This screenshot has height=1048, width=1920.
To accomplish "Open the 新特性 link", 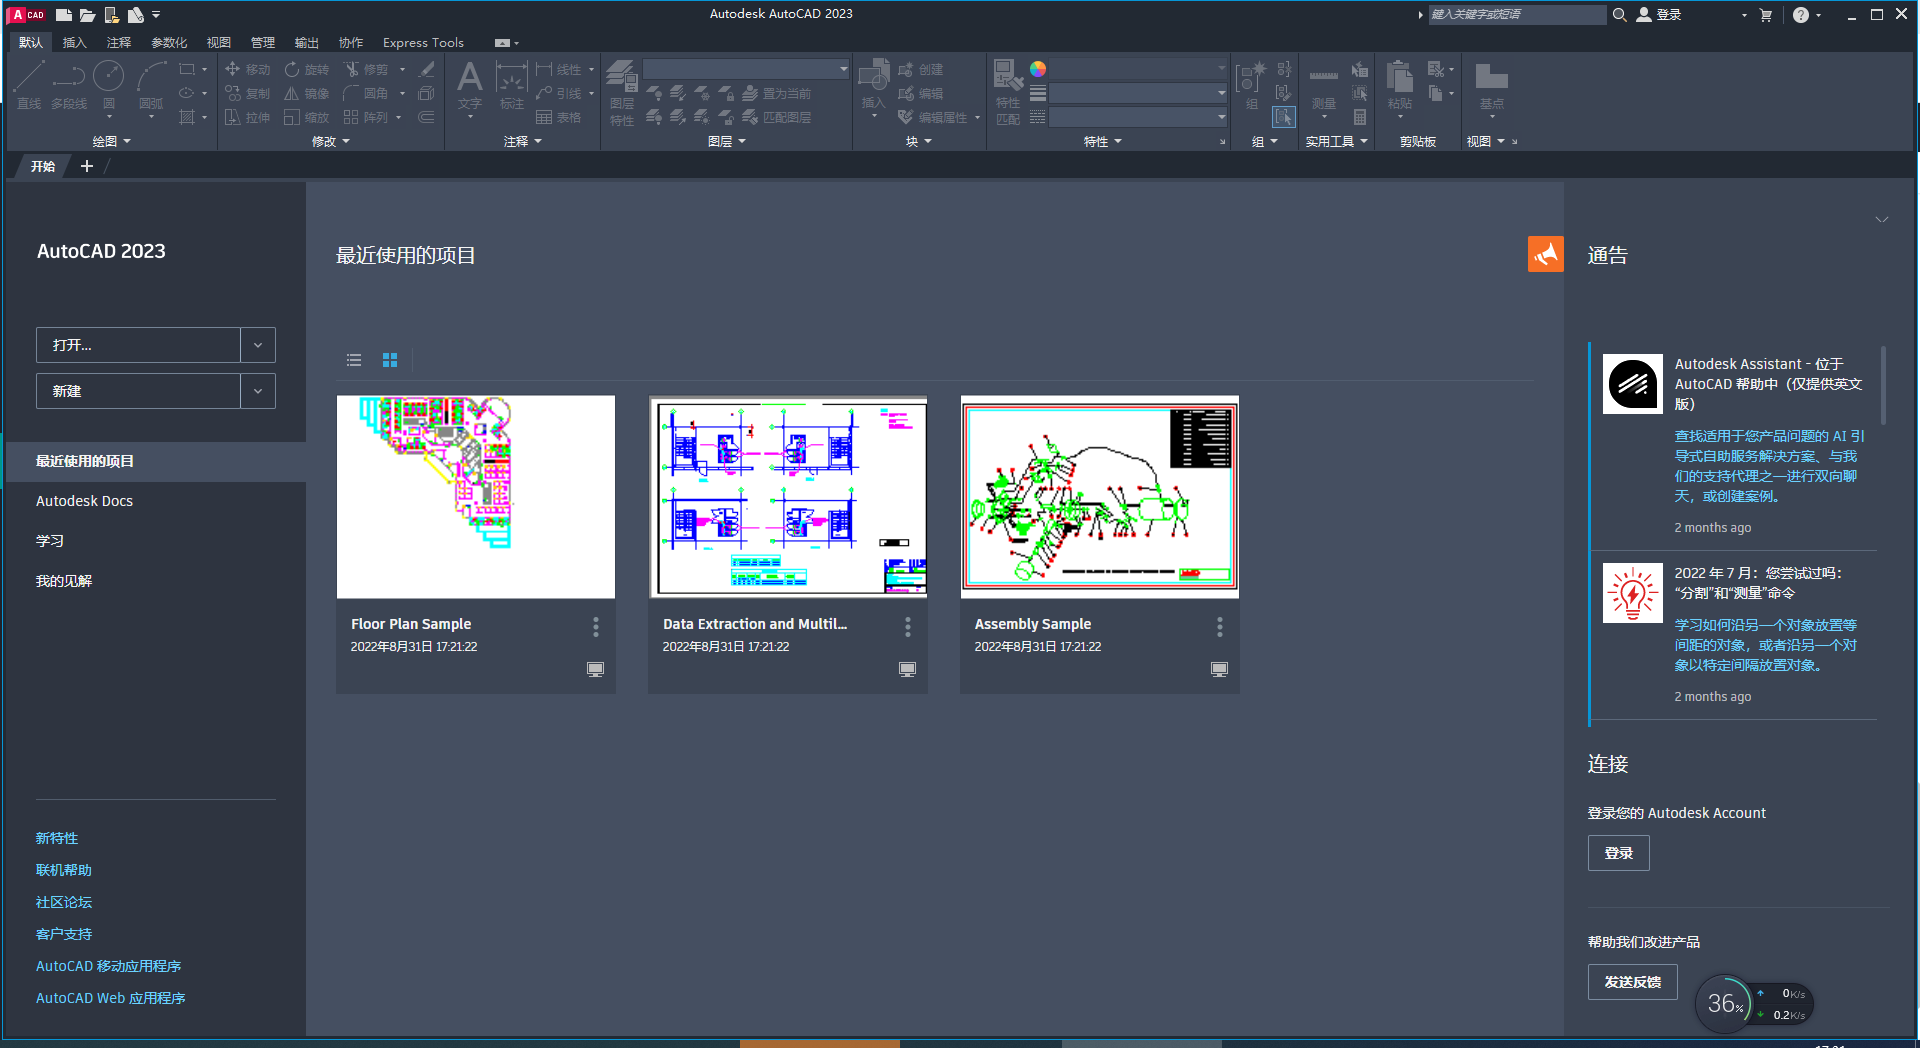I will click(x=57, y=838).
